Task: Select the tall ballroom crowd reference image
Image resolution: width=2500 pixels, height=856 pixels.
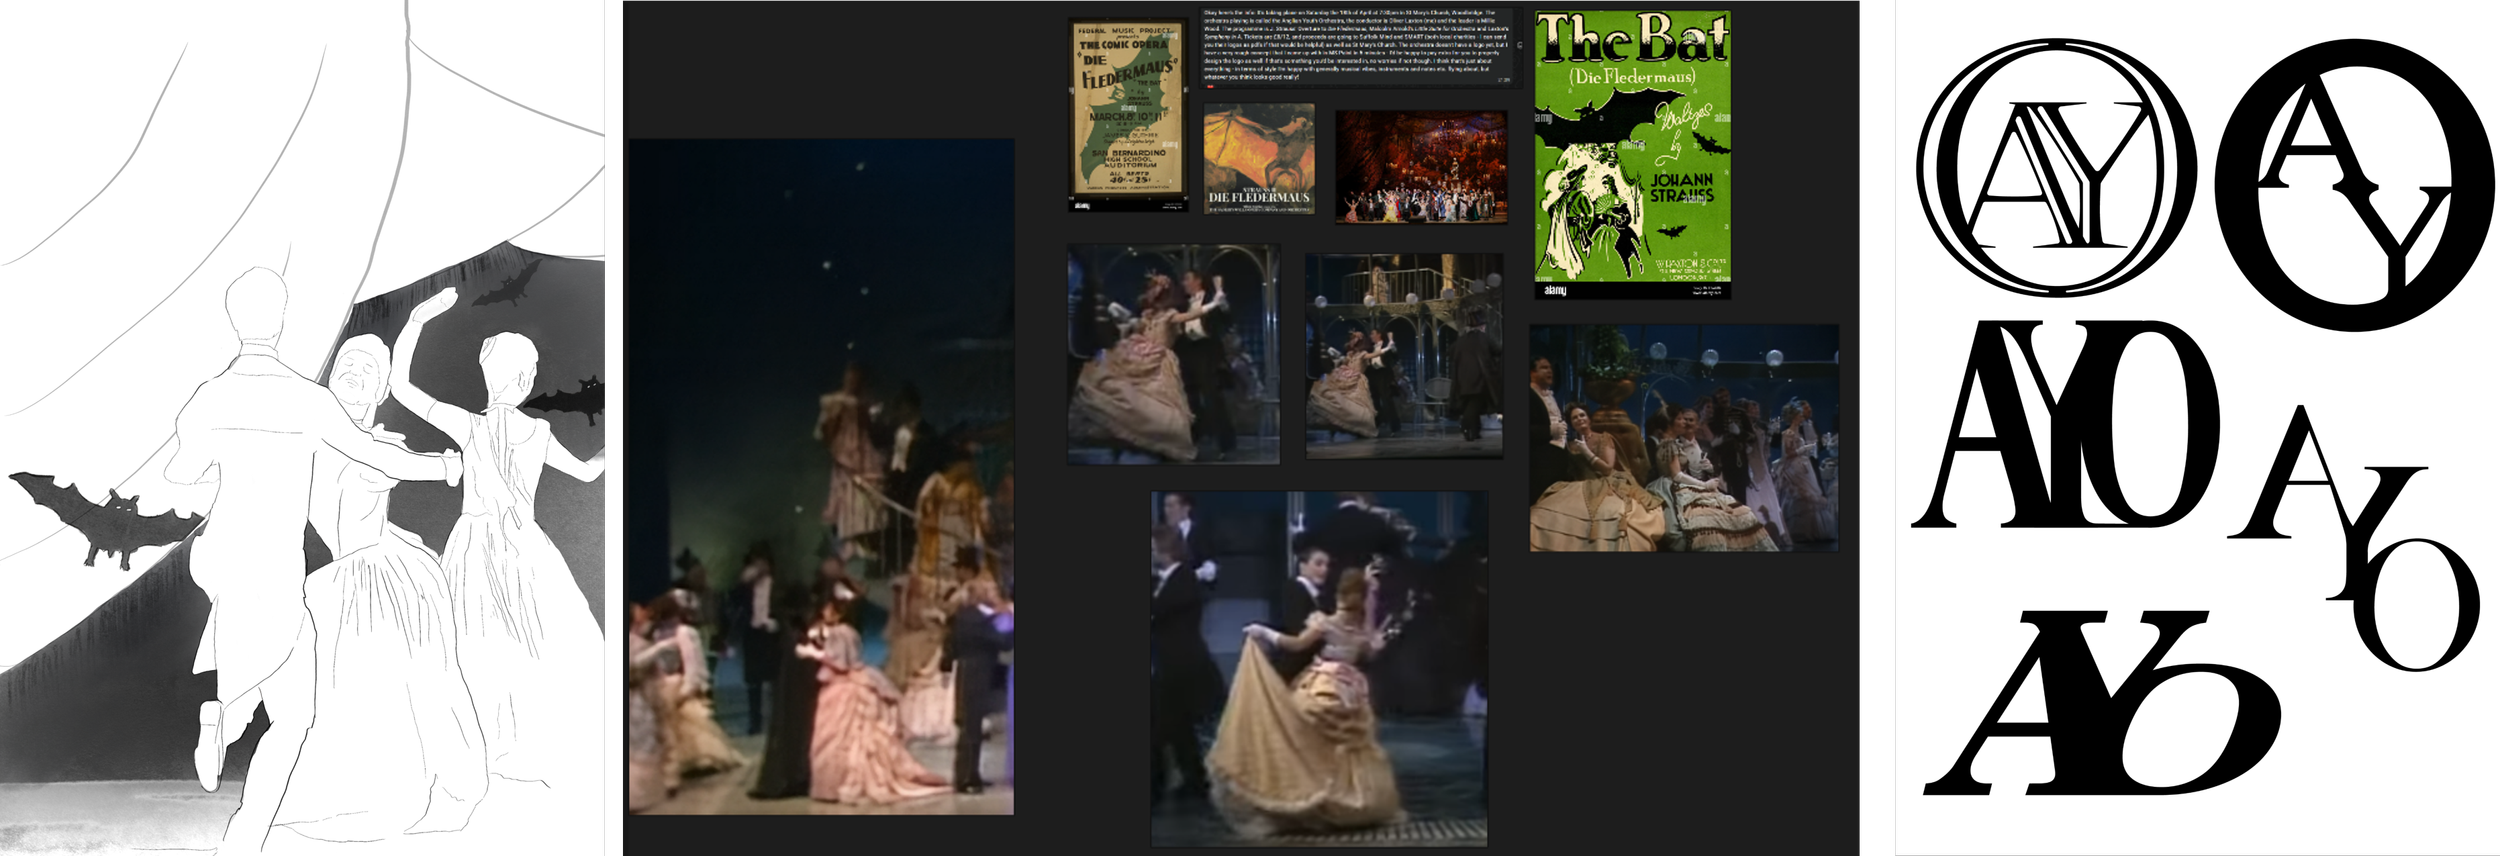Action: pyautogui.click(x=821, y=476)
